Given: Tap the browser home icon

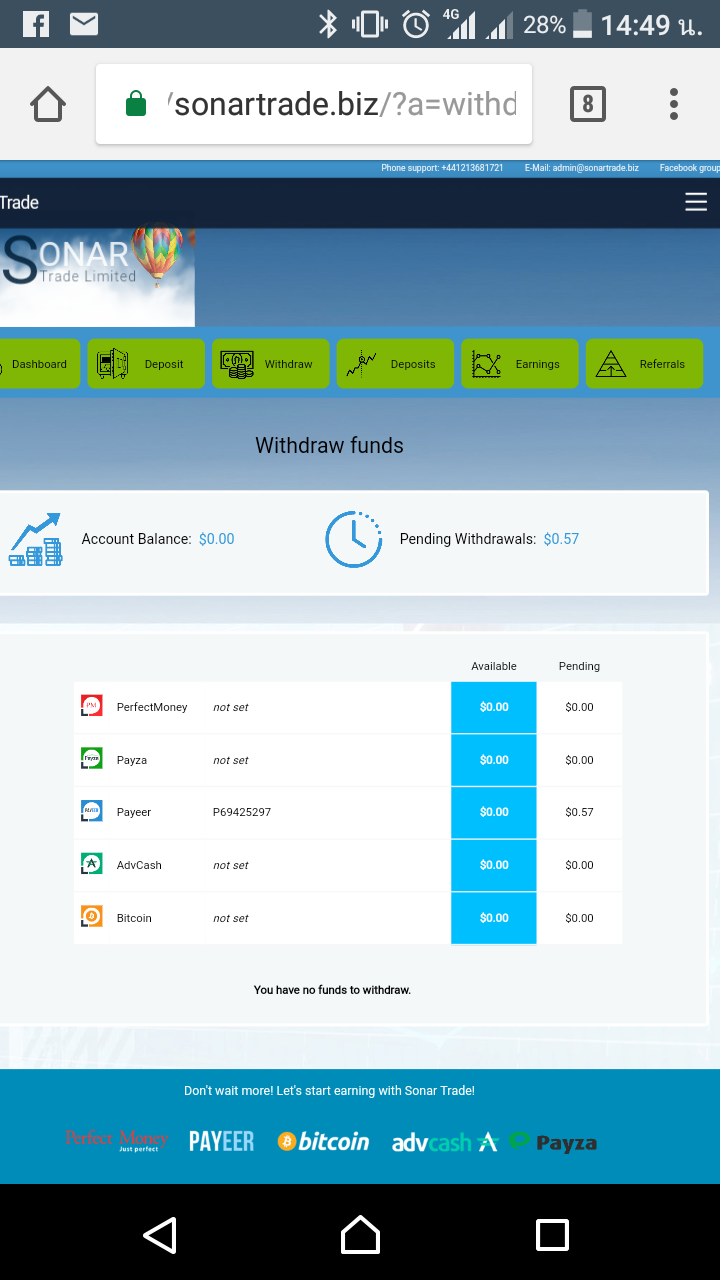Looking at the screenshot, I should pyautogui.click(x=48, y=104).
